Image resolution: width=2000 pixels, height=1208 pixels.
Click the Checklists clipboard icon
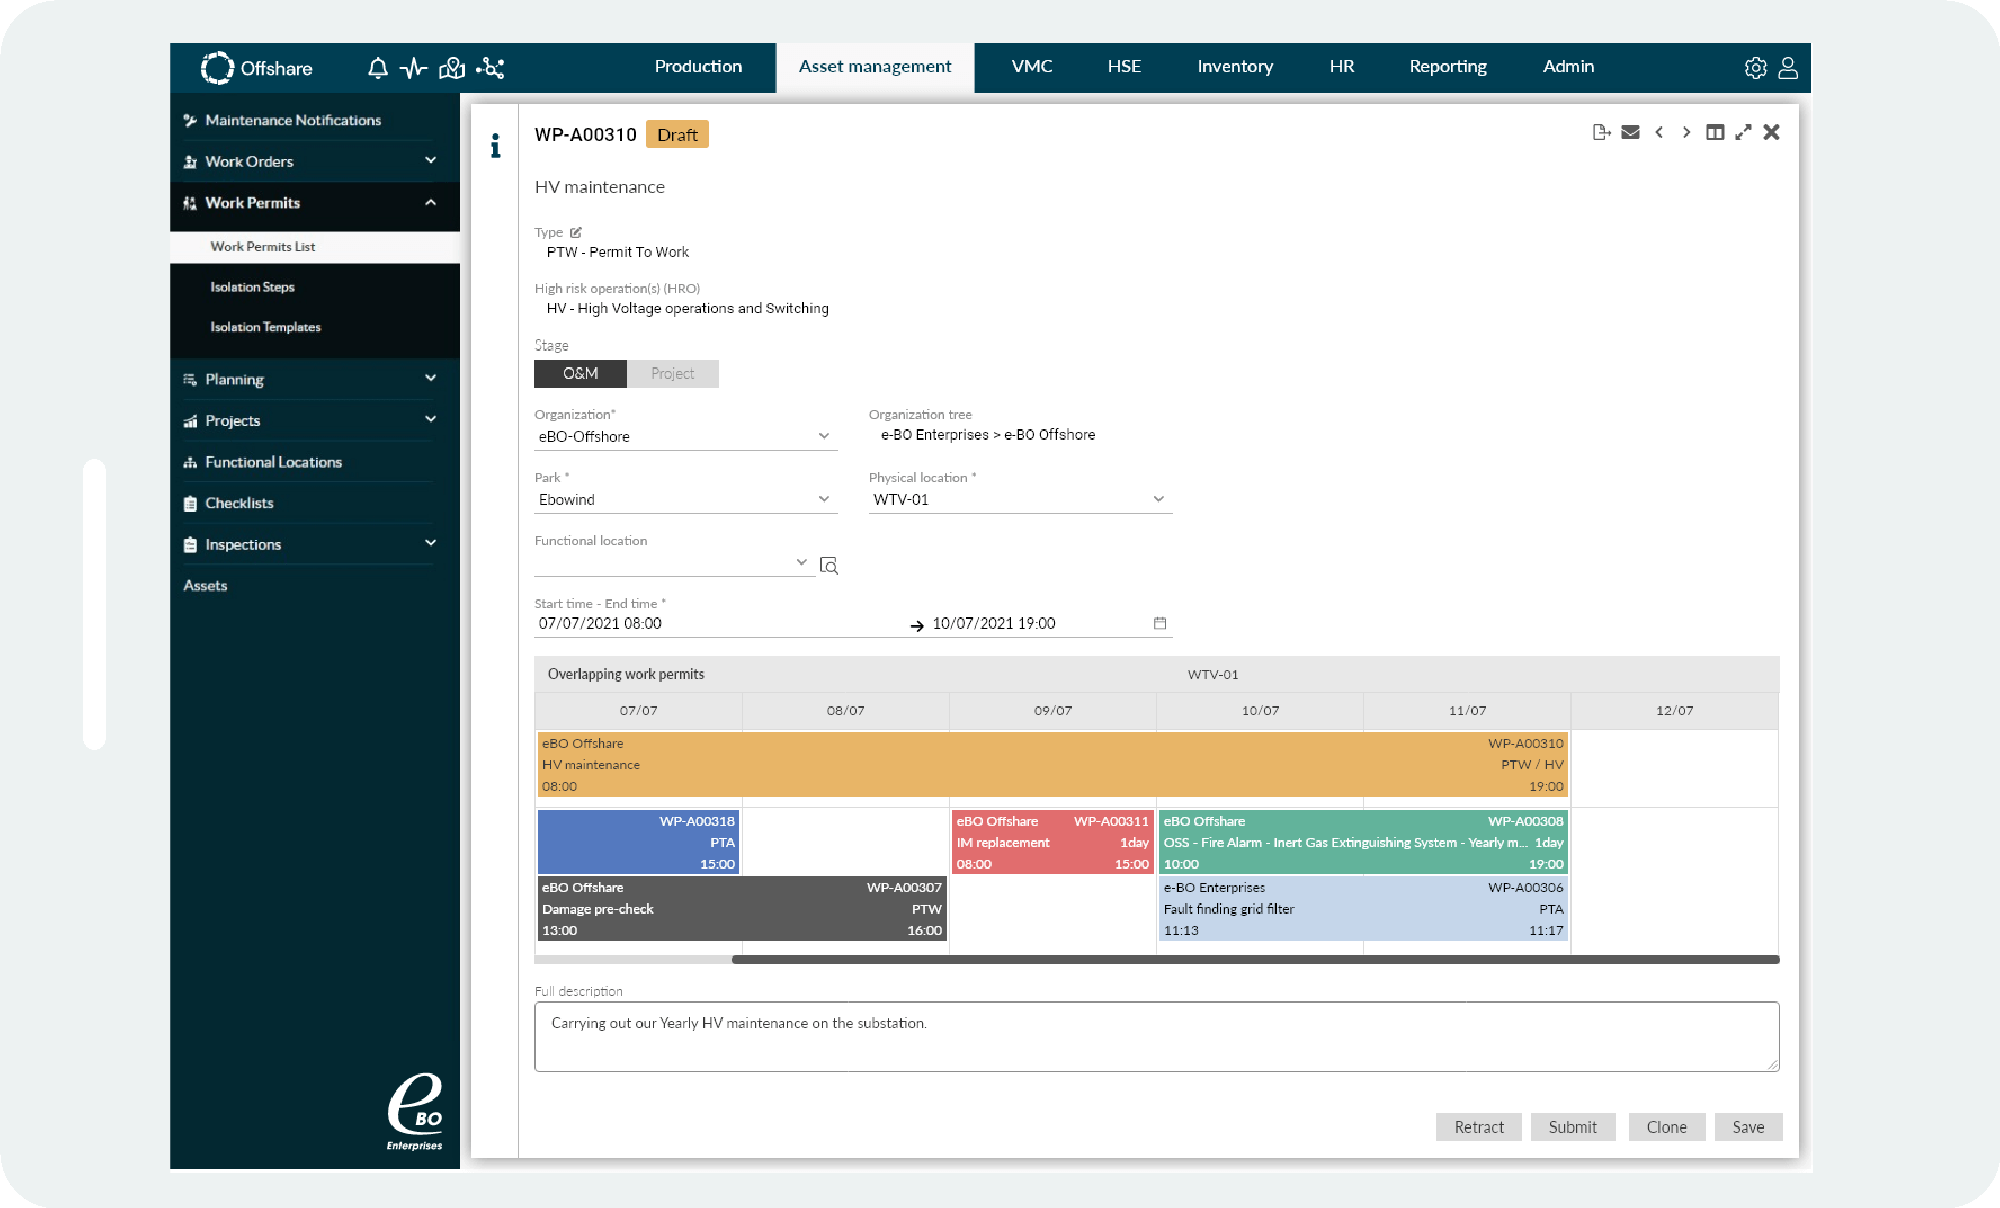pos(190,503)
